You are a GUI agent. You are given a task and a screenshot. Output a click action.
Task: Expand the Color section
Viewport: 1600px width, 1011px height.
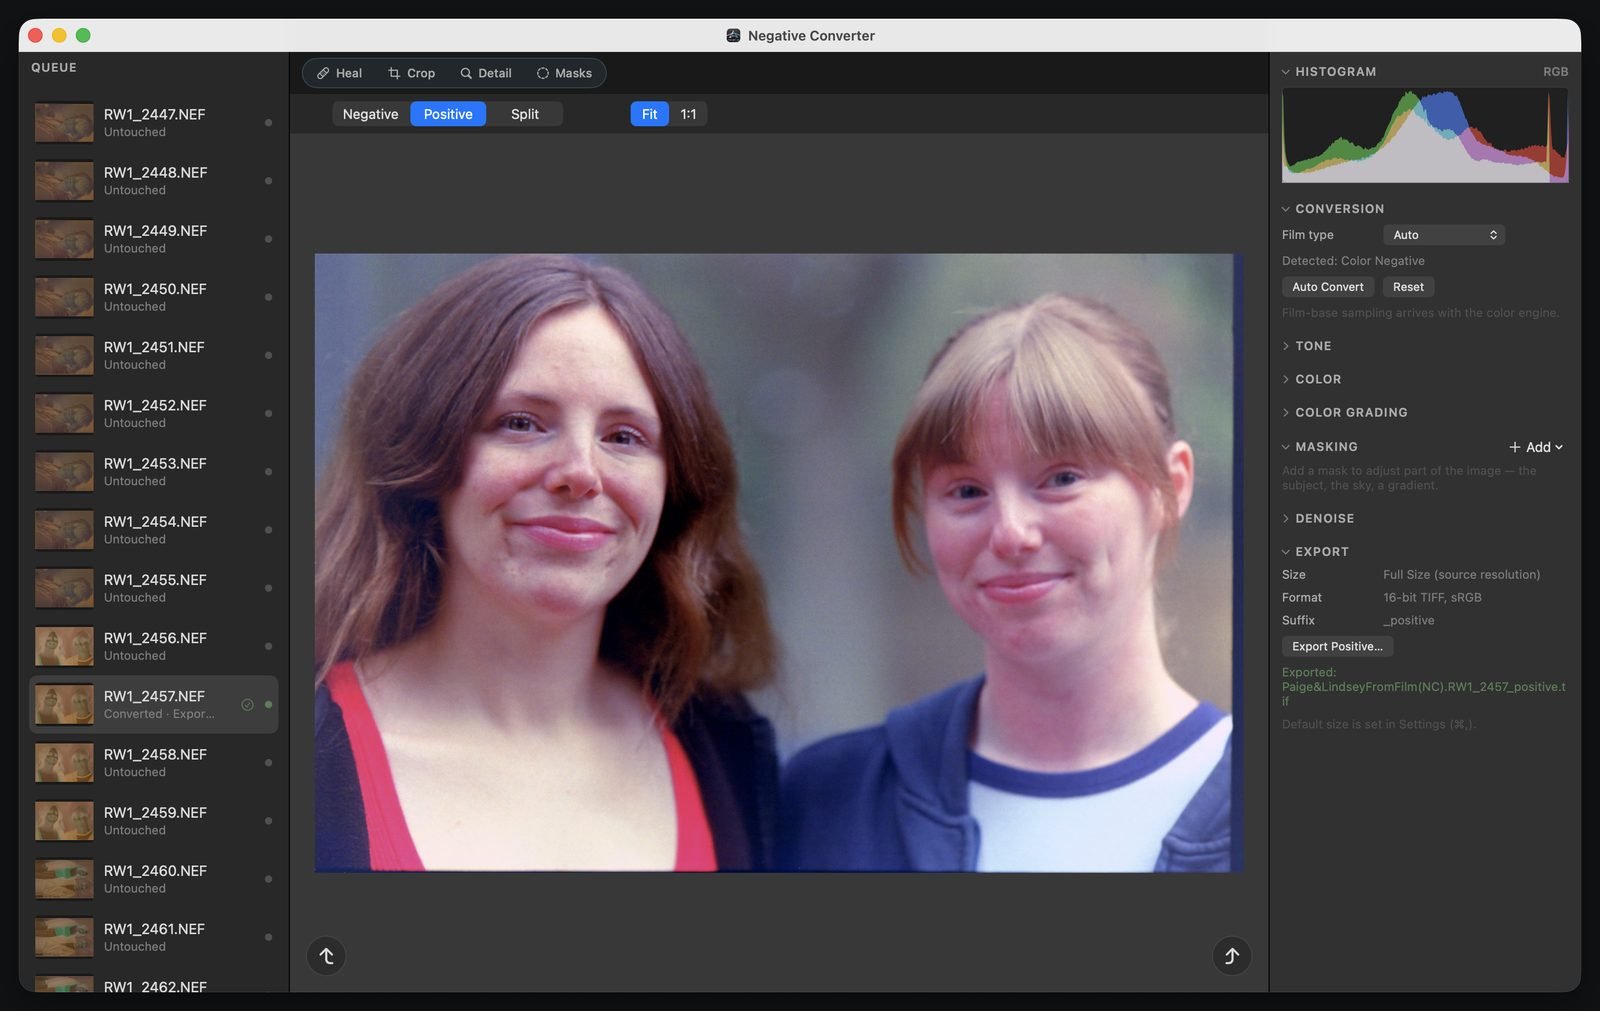click(x=1286, y=379)
